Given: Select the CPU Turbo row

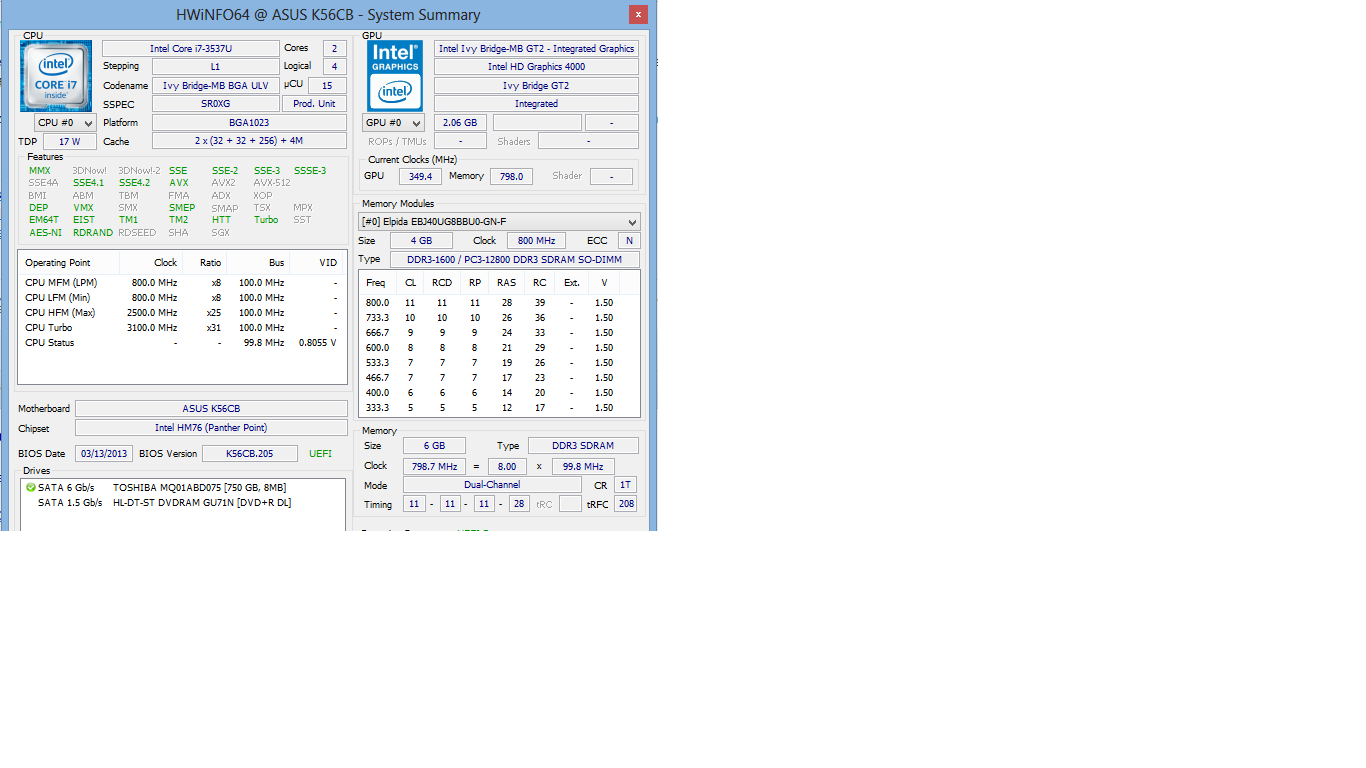Looking at the screenshot, I should click(x=182, y=328).
